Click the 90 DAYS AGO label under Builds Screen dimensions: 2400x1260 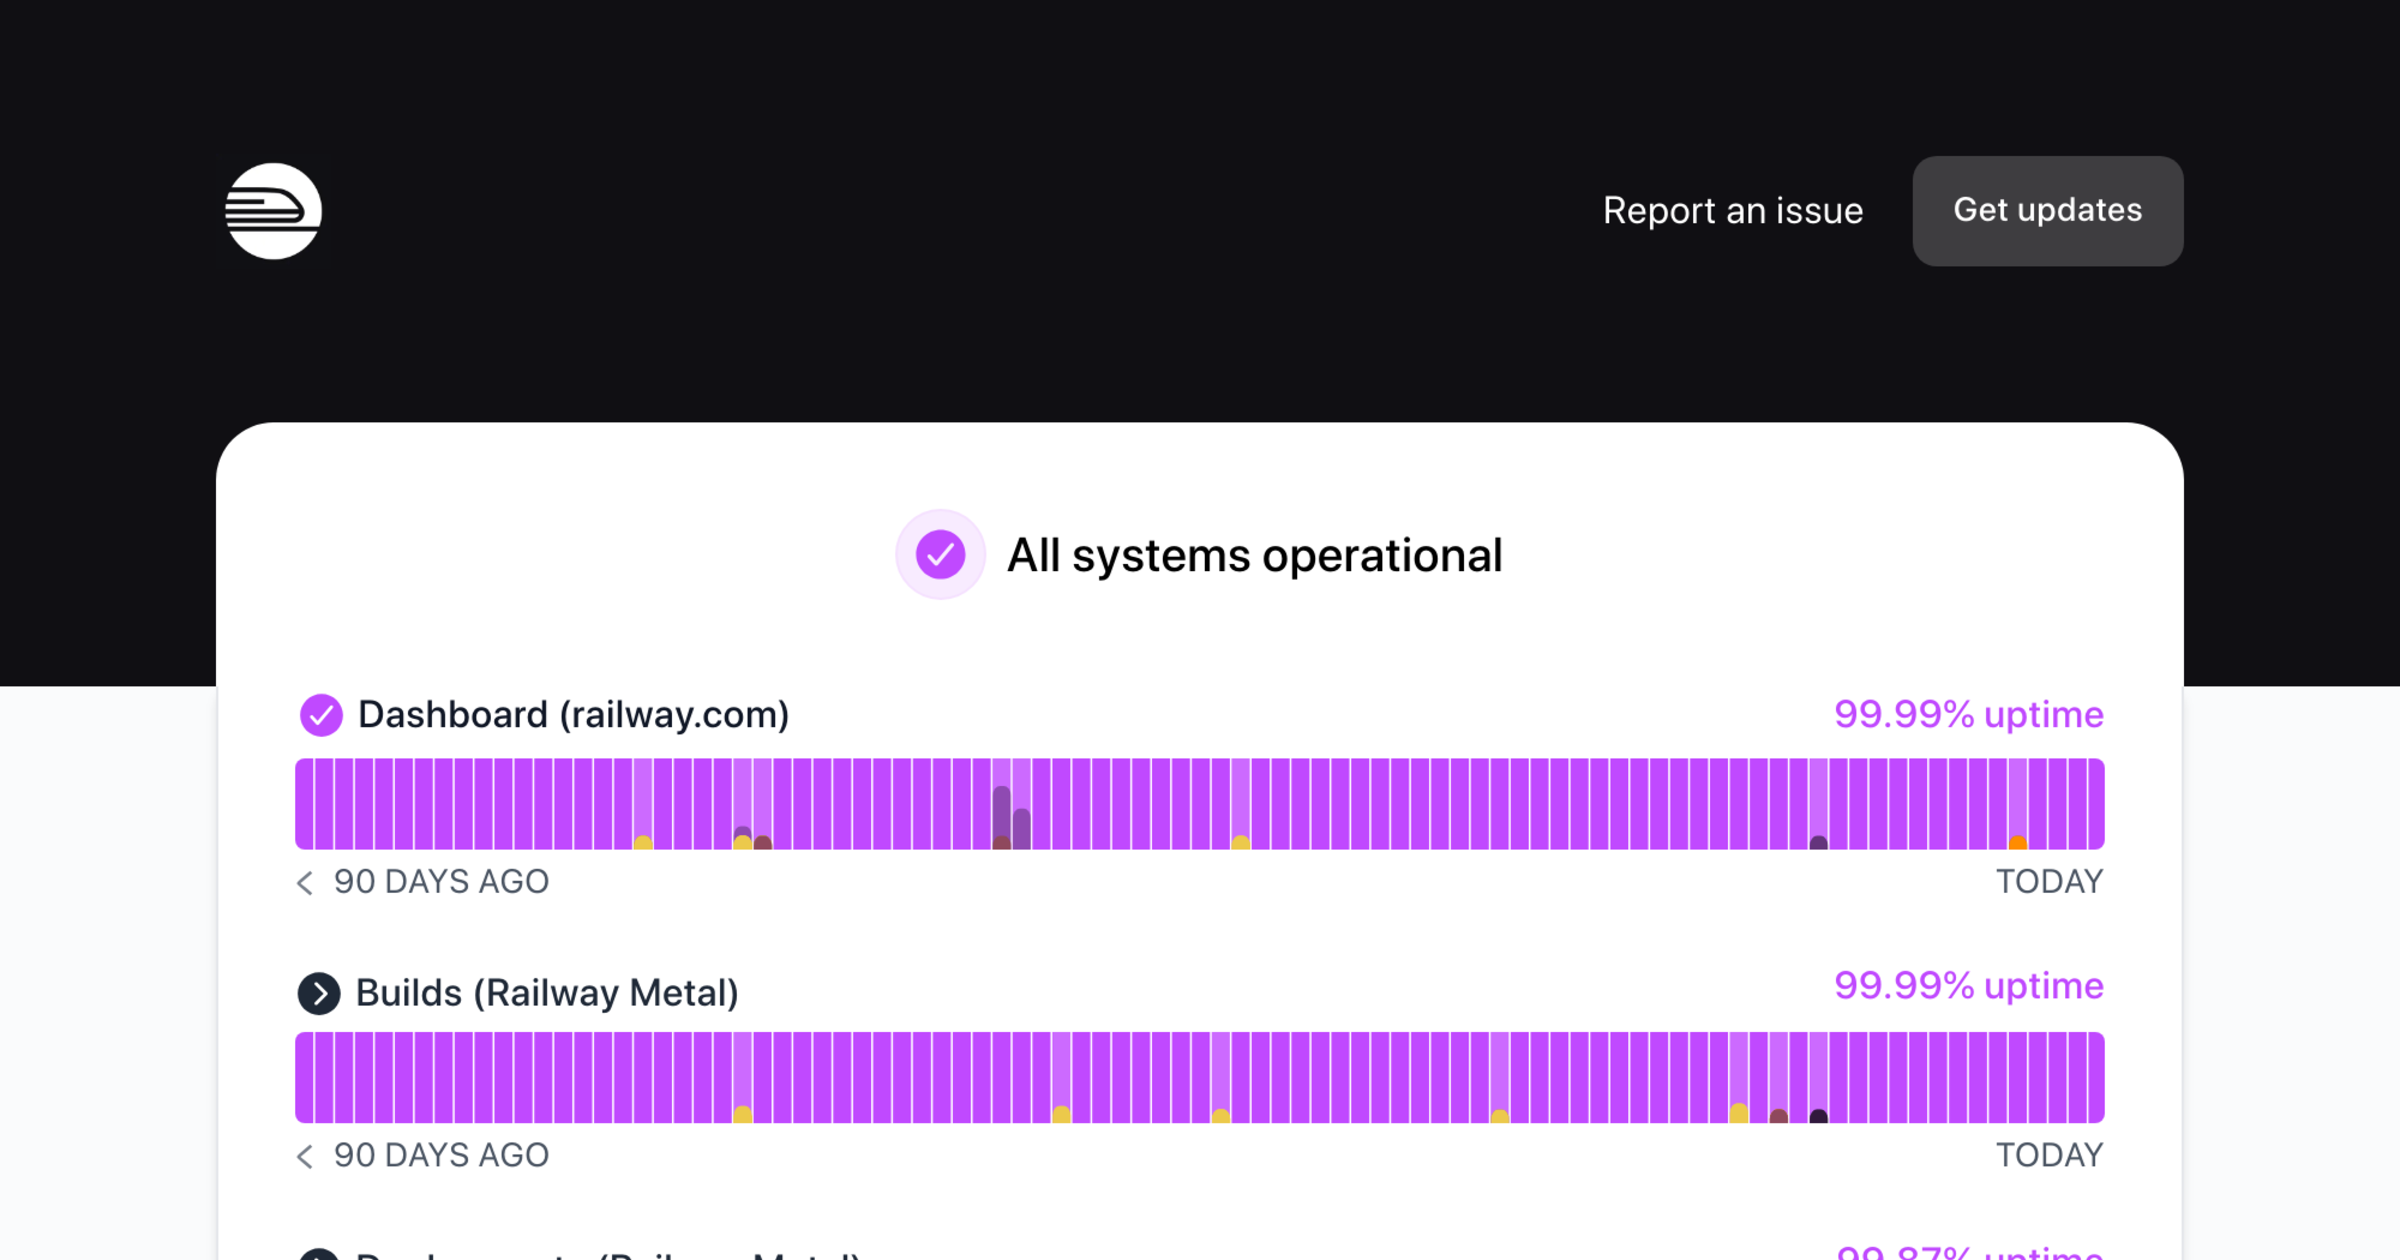[441, 1156]
